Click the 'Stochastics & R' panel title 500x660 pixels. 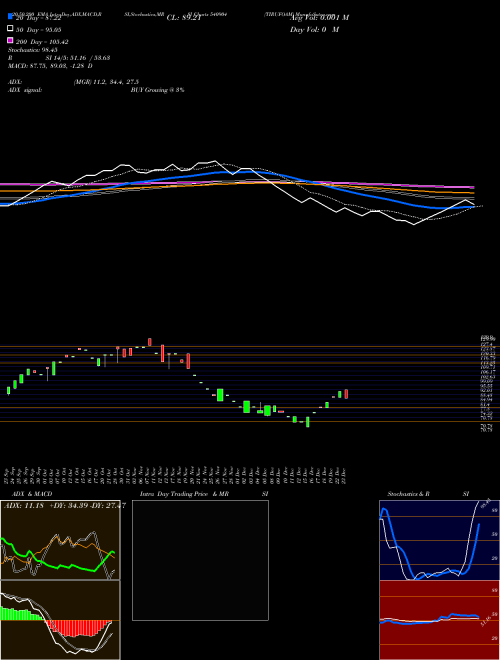(x=408, y=494)
